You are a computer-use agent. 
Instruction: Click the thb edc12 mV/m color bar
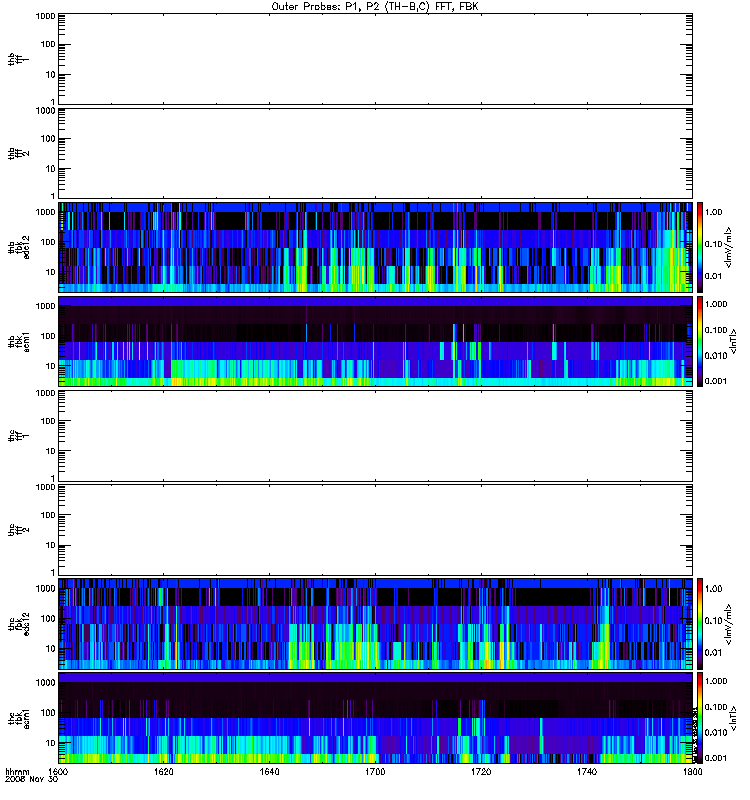click(700, 247)
